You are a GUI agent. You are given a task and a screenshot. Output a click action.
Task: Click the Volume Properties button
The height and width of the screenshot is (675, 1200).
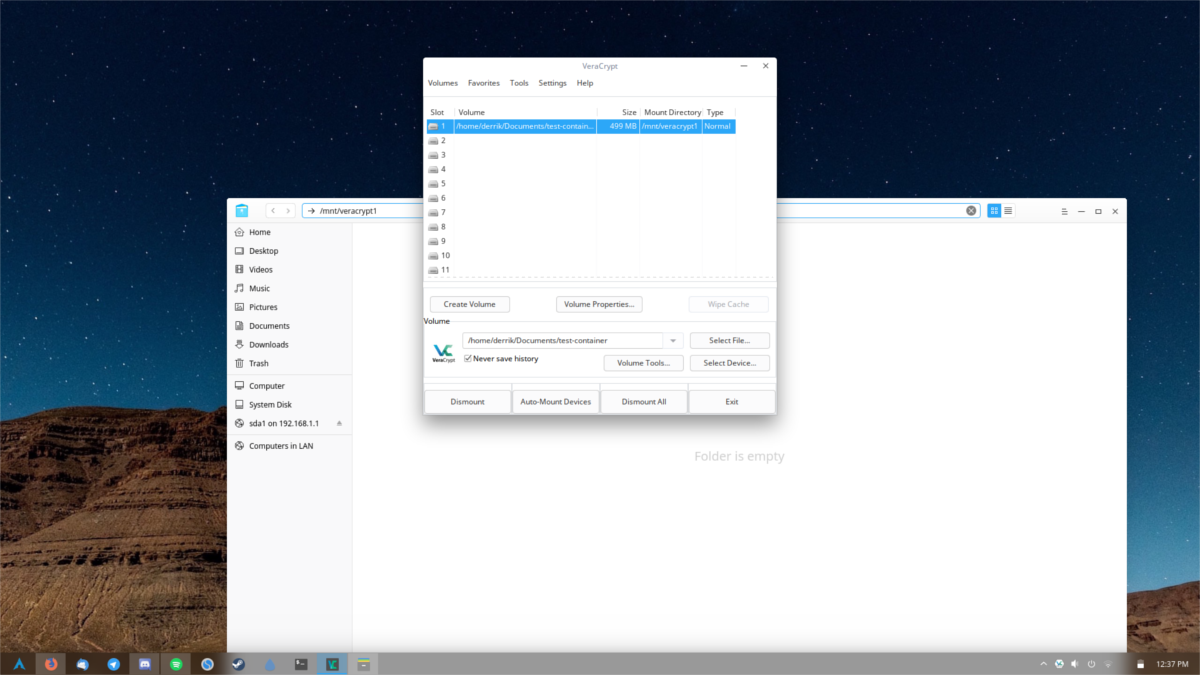pos(598,304)
